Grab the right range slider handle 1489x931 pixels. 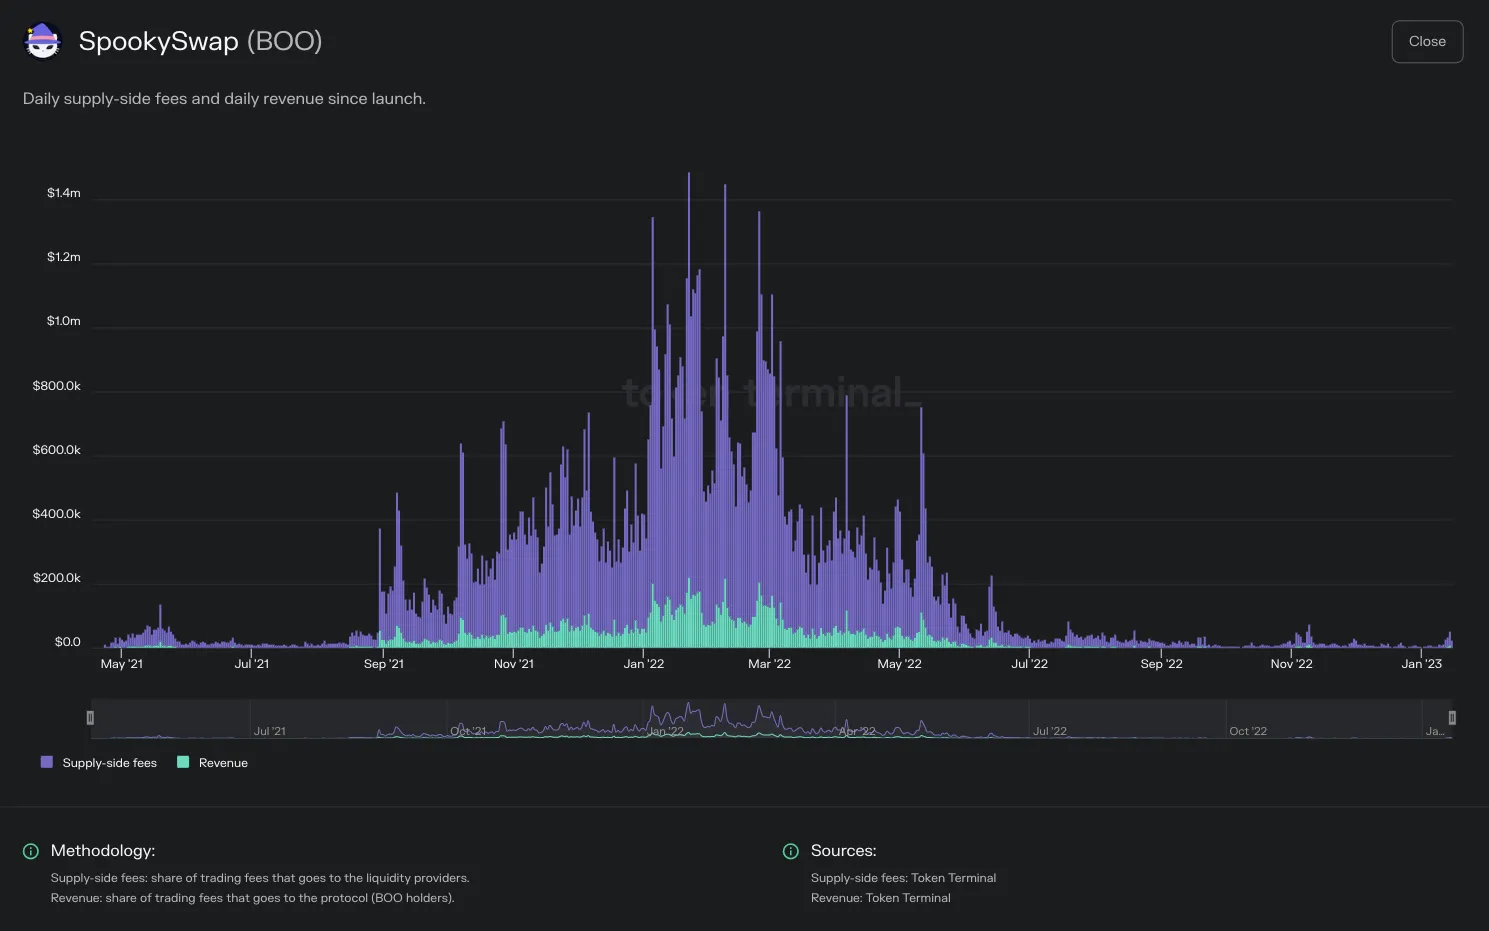(x=1452, y=718)
